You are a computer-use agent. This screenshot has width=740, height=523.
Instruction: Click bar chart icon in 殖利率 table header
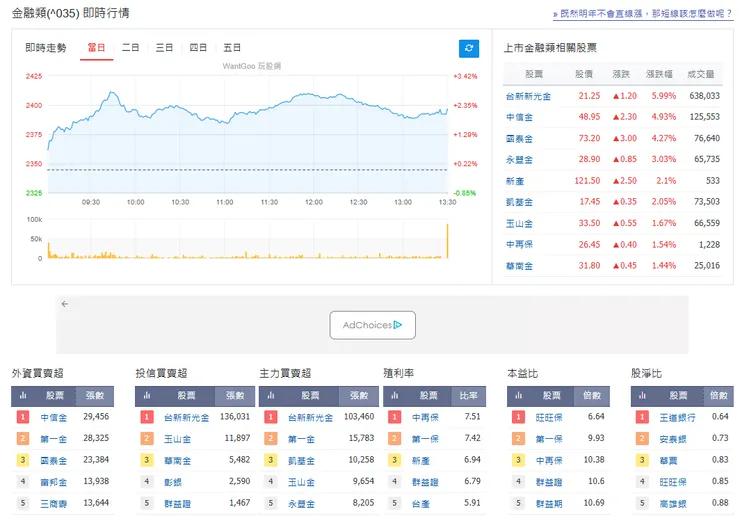(x=394, y=396)
